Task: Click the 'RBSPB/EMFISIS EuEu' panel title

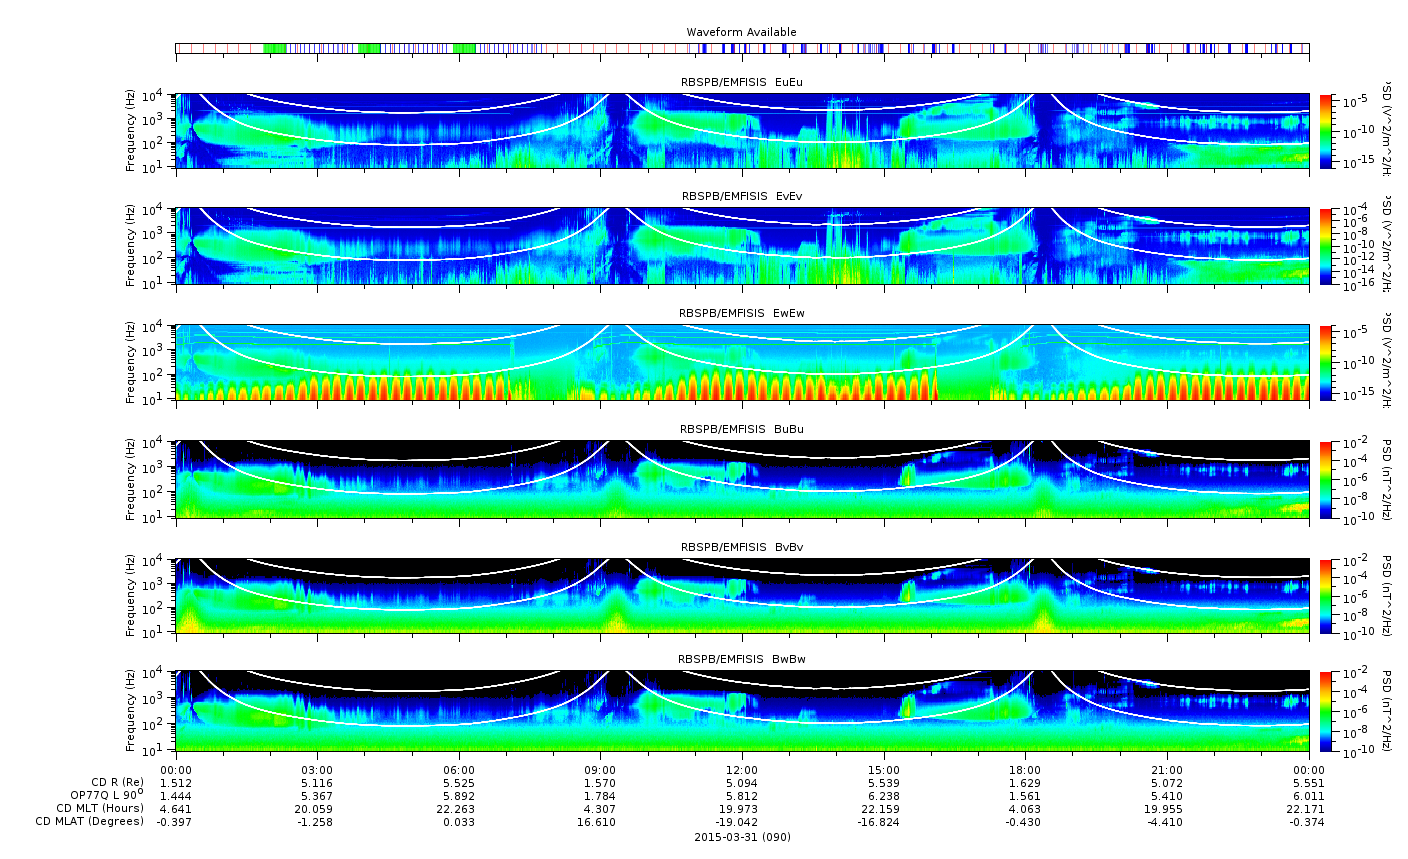Action: coord(741,82)
